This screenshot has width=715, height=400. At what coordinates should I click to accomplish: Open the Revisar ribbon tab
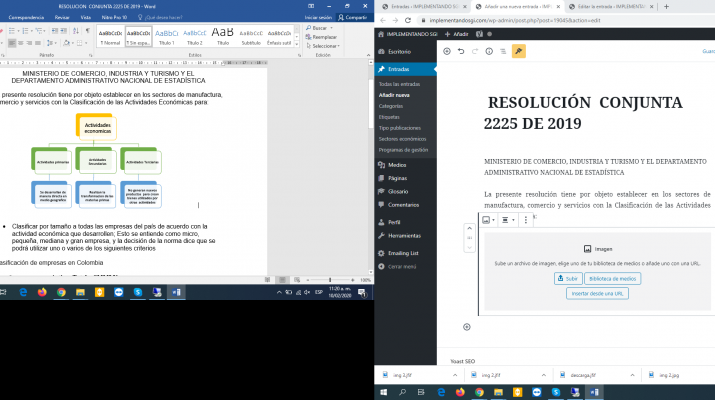pos(62,17)
